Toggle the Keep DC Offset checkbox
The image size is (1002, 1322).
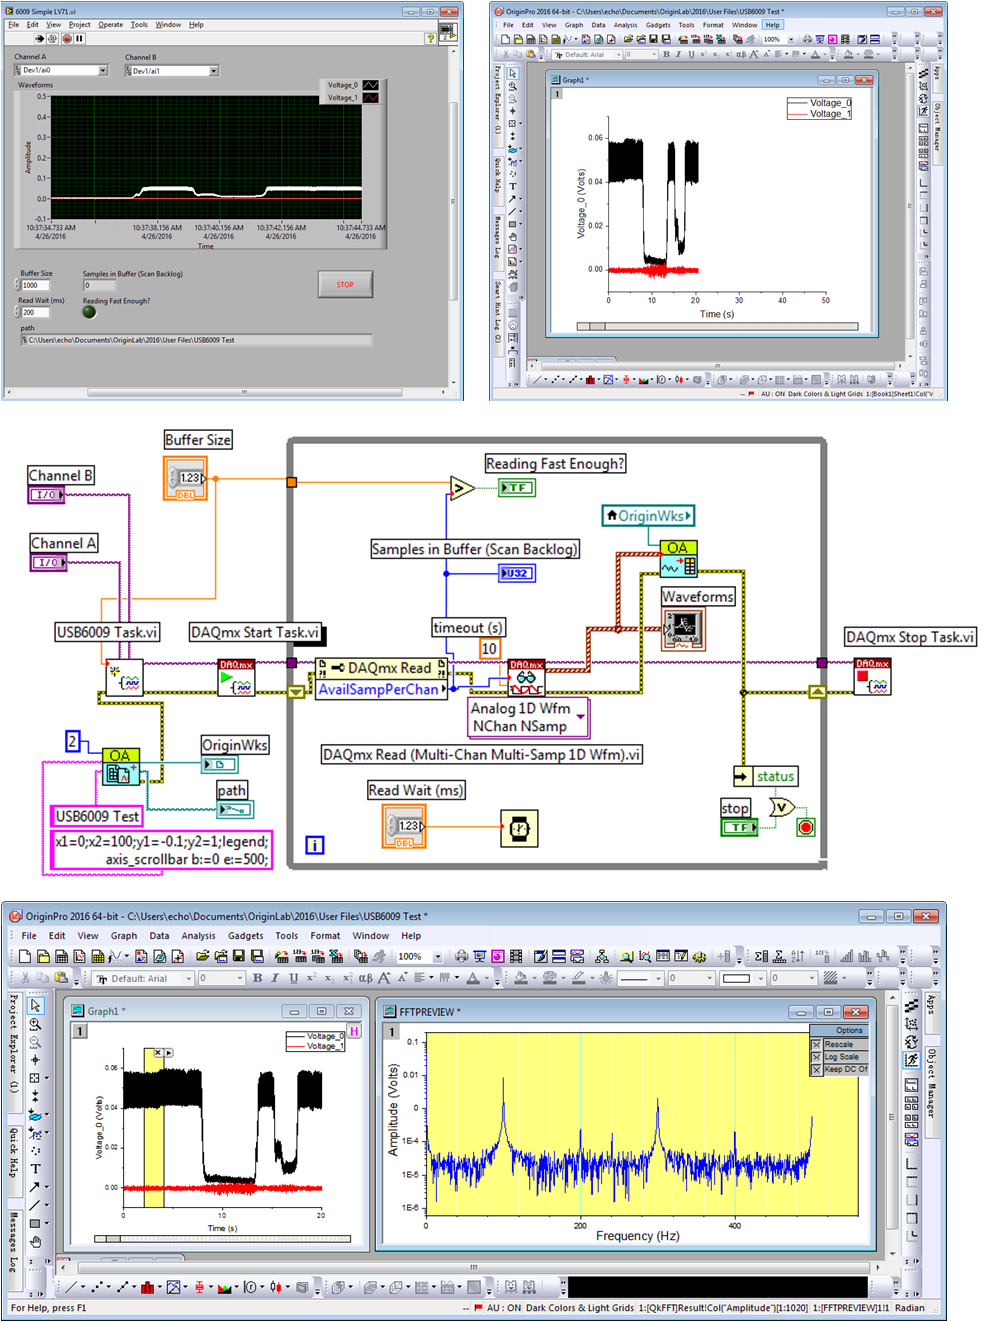tap(816, 1070)
